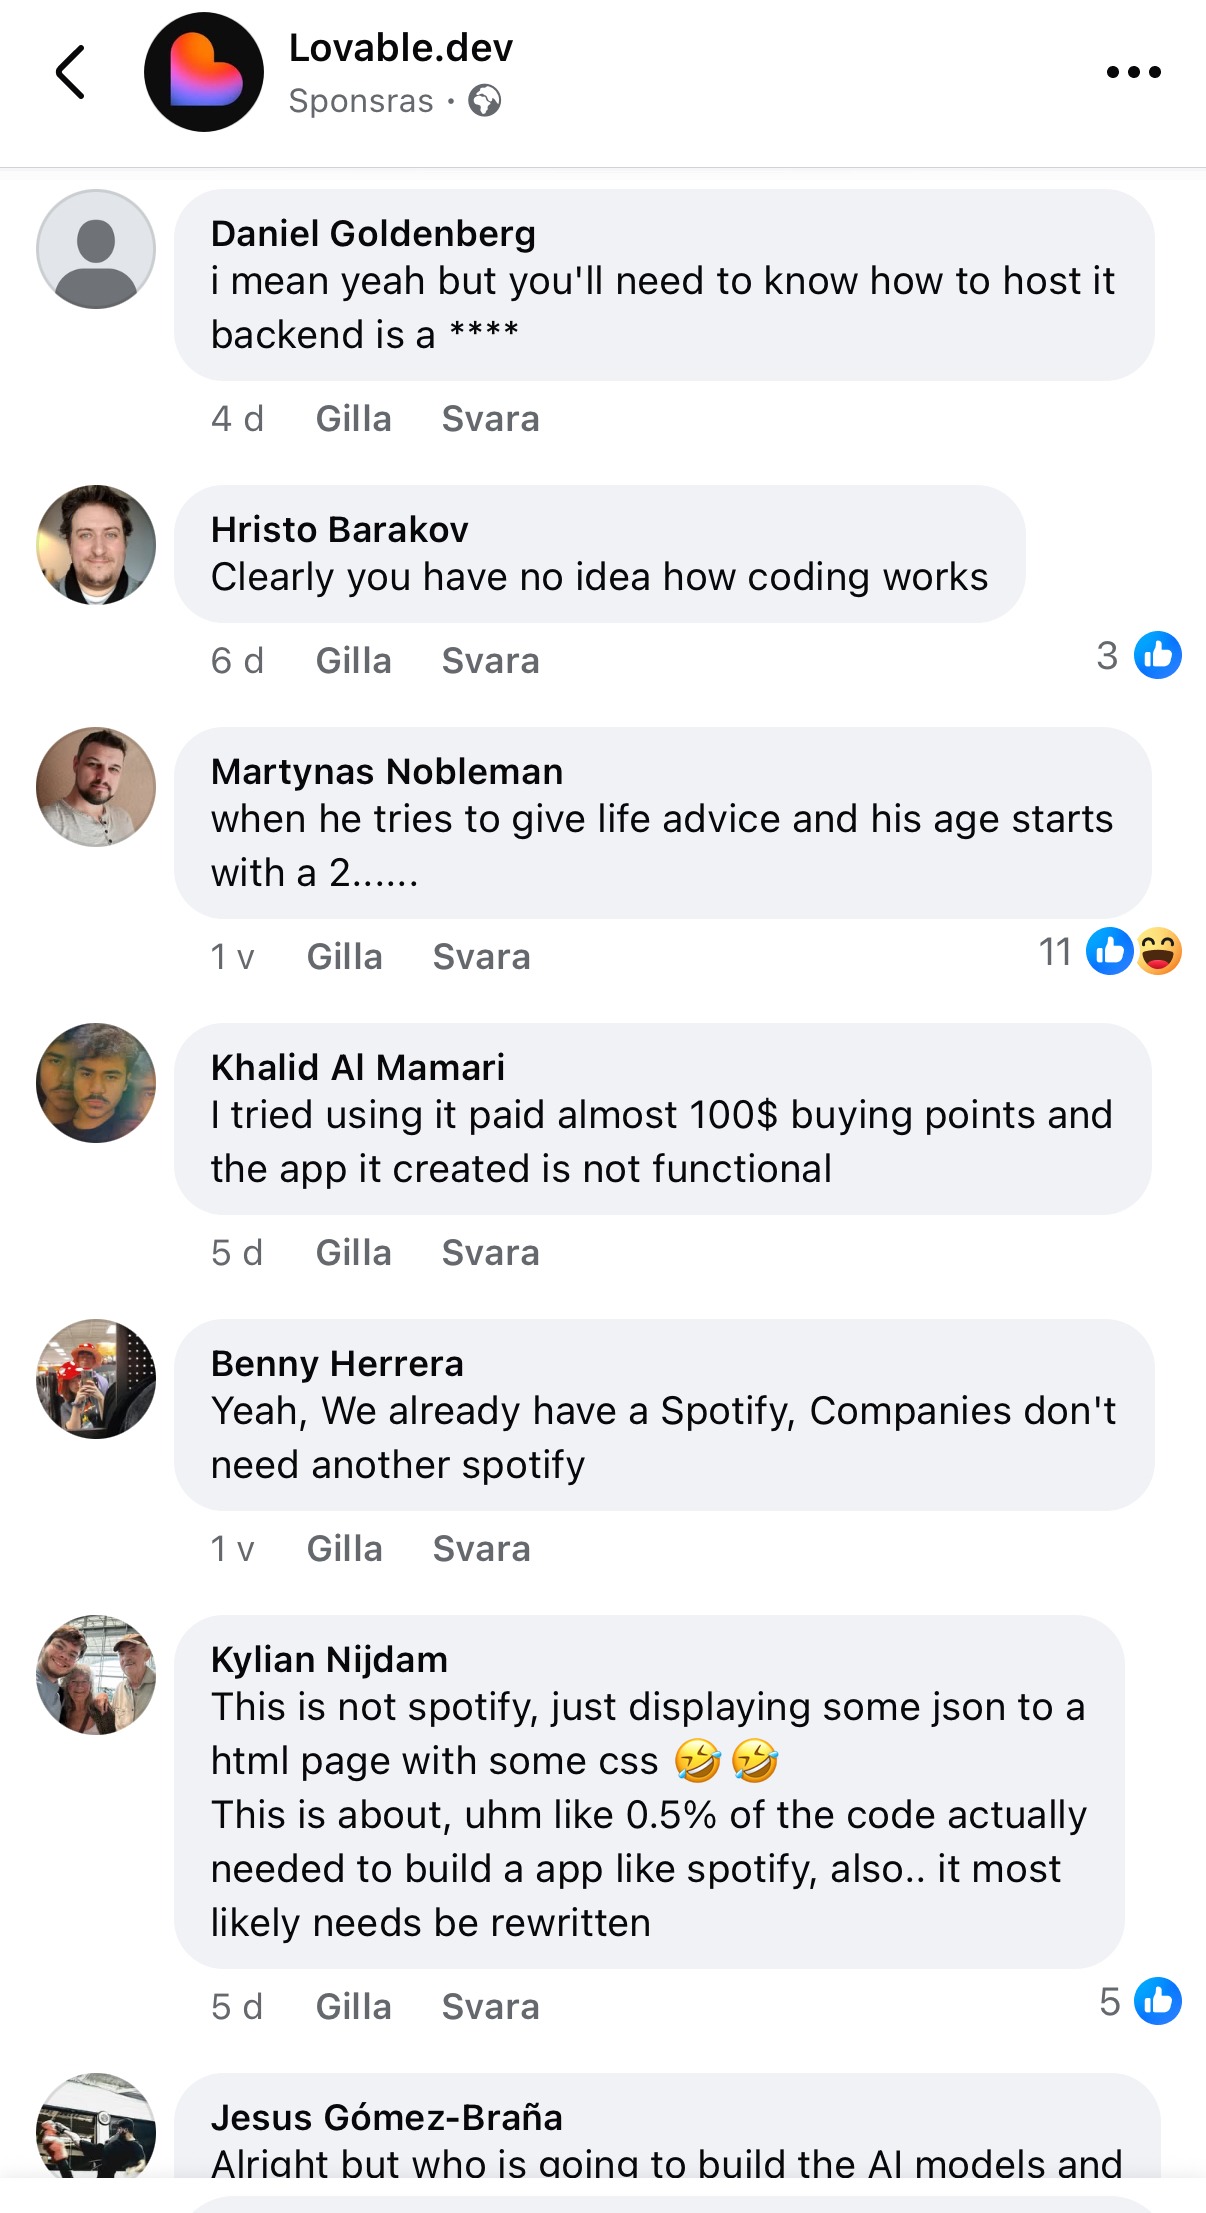Open the Lovable.dev heart logo
1206x2213 pixels.
[204, 72]
